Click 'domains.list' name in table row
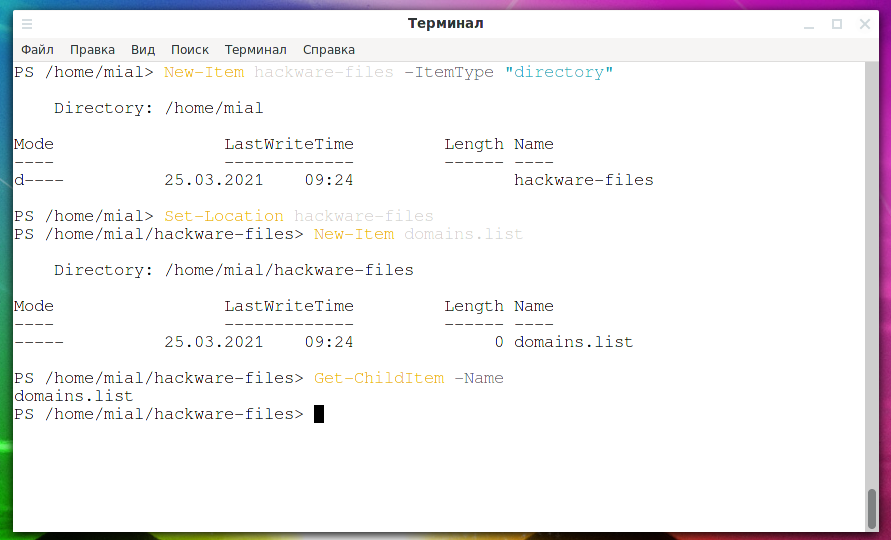Viewport: 891px width, 540px height. (x=573, y=342)
